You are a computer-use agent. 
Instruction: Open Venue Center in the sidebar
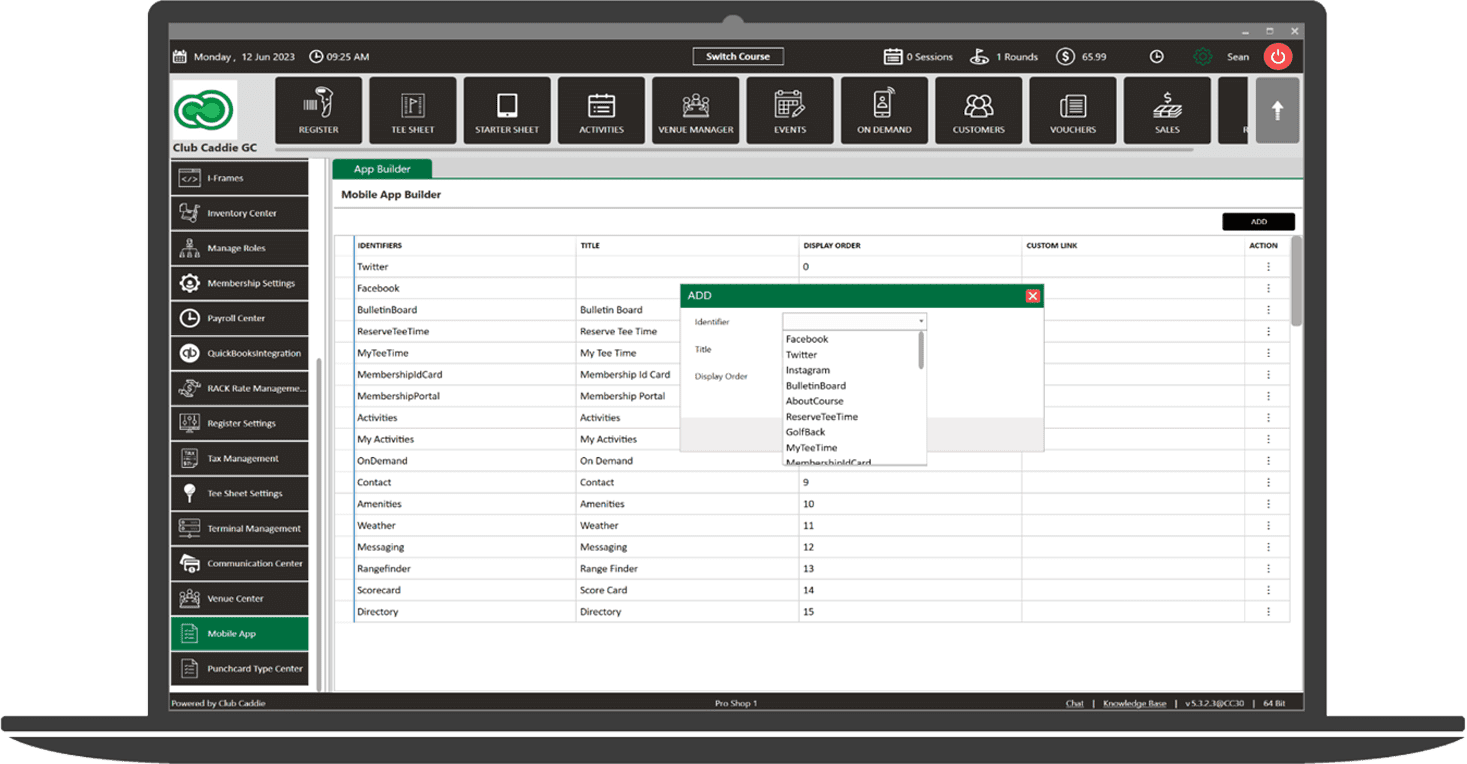(239, 598)
